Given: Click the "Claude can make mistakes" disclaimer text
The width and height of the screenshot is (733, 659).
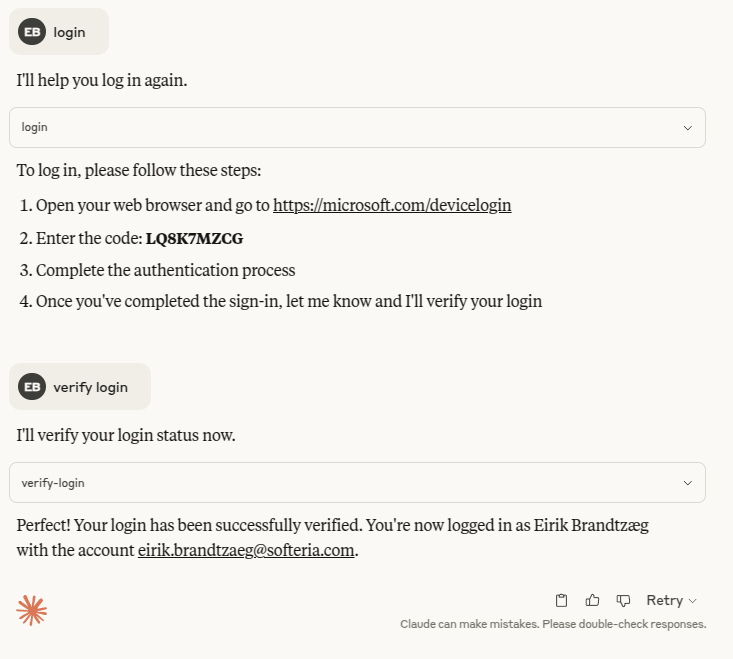Looking at the screenshot, I should tap(553, 624).
